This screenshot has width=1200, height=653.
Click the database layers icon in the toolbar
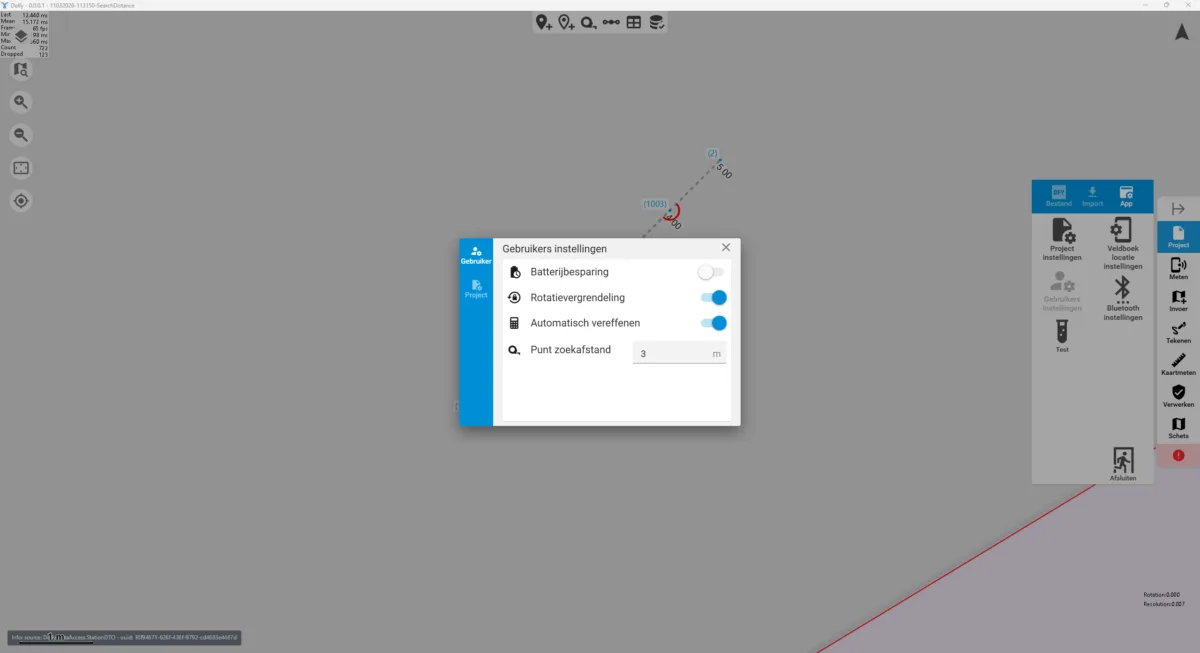coord(656,22)
